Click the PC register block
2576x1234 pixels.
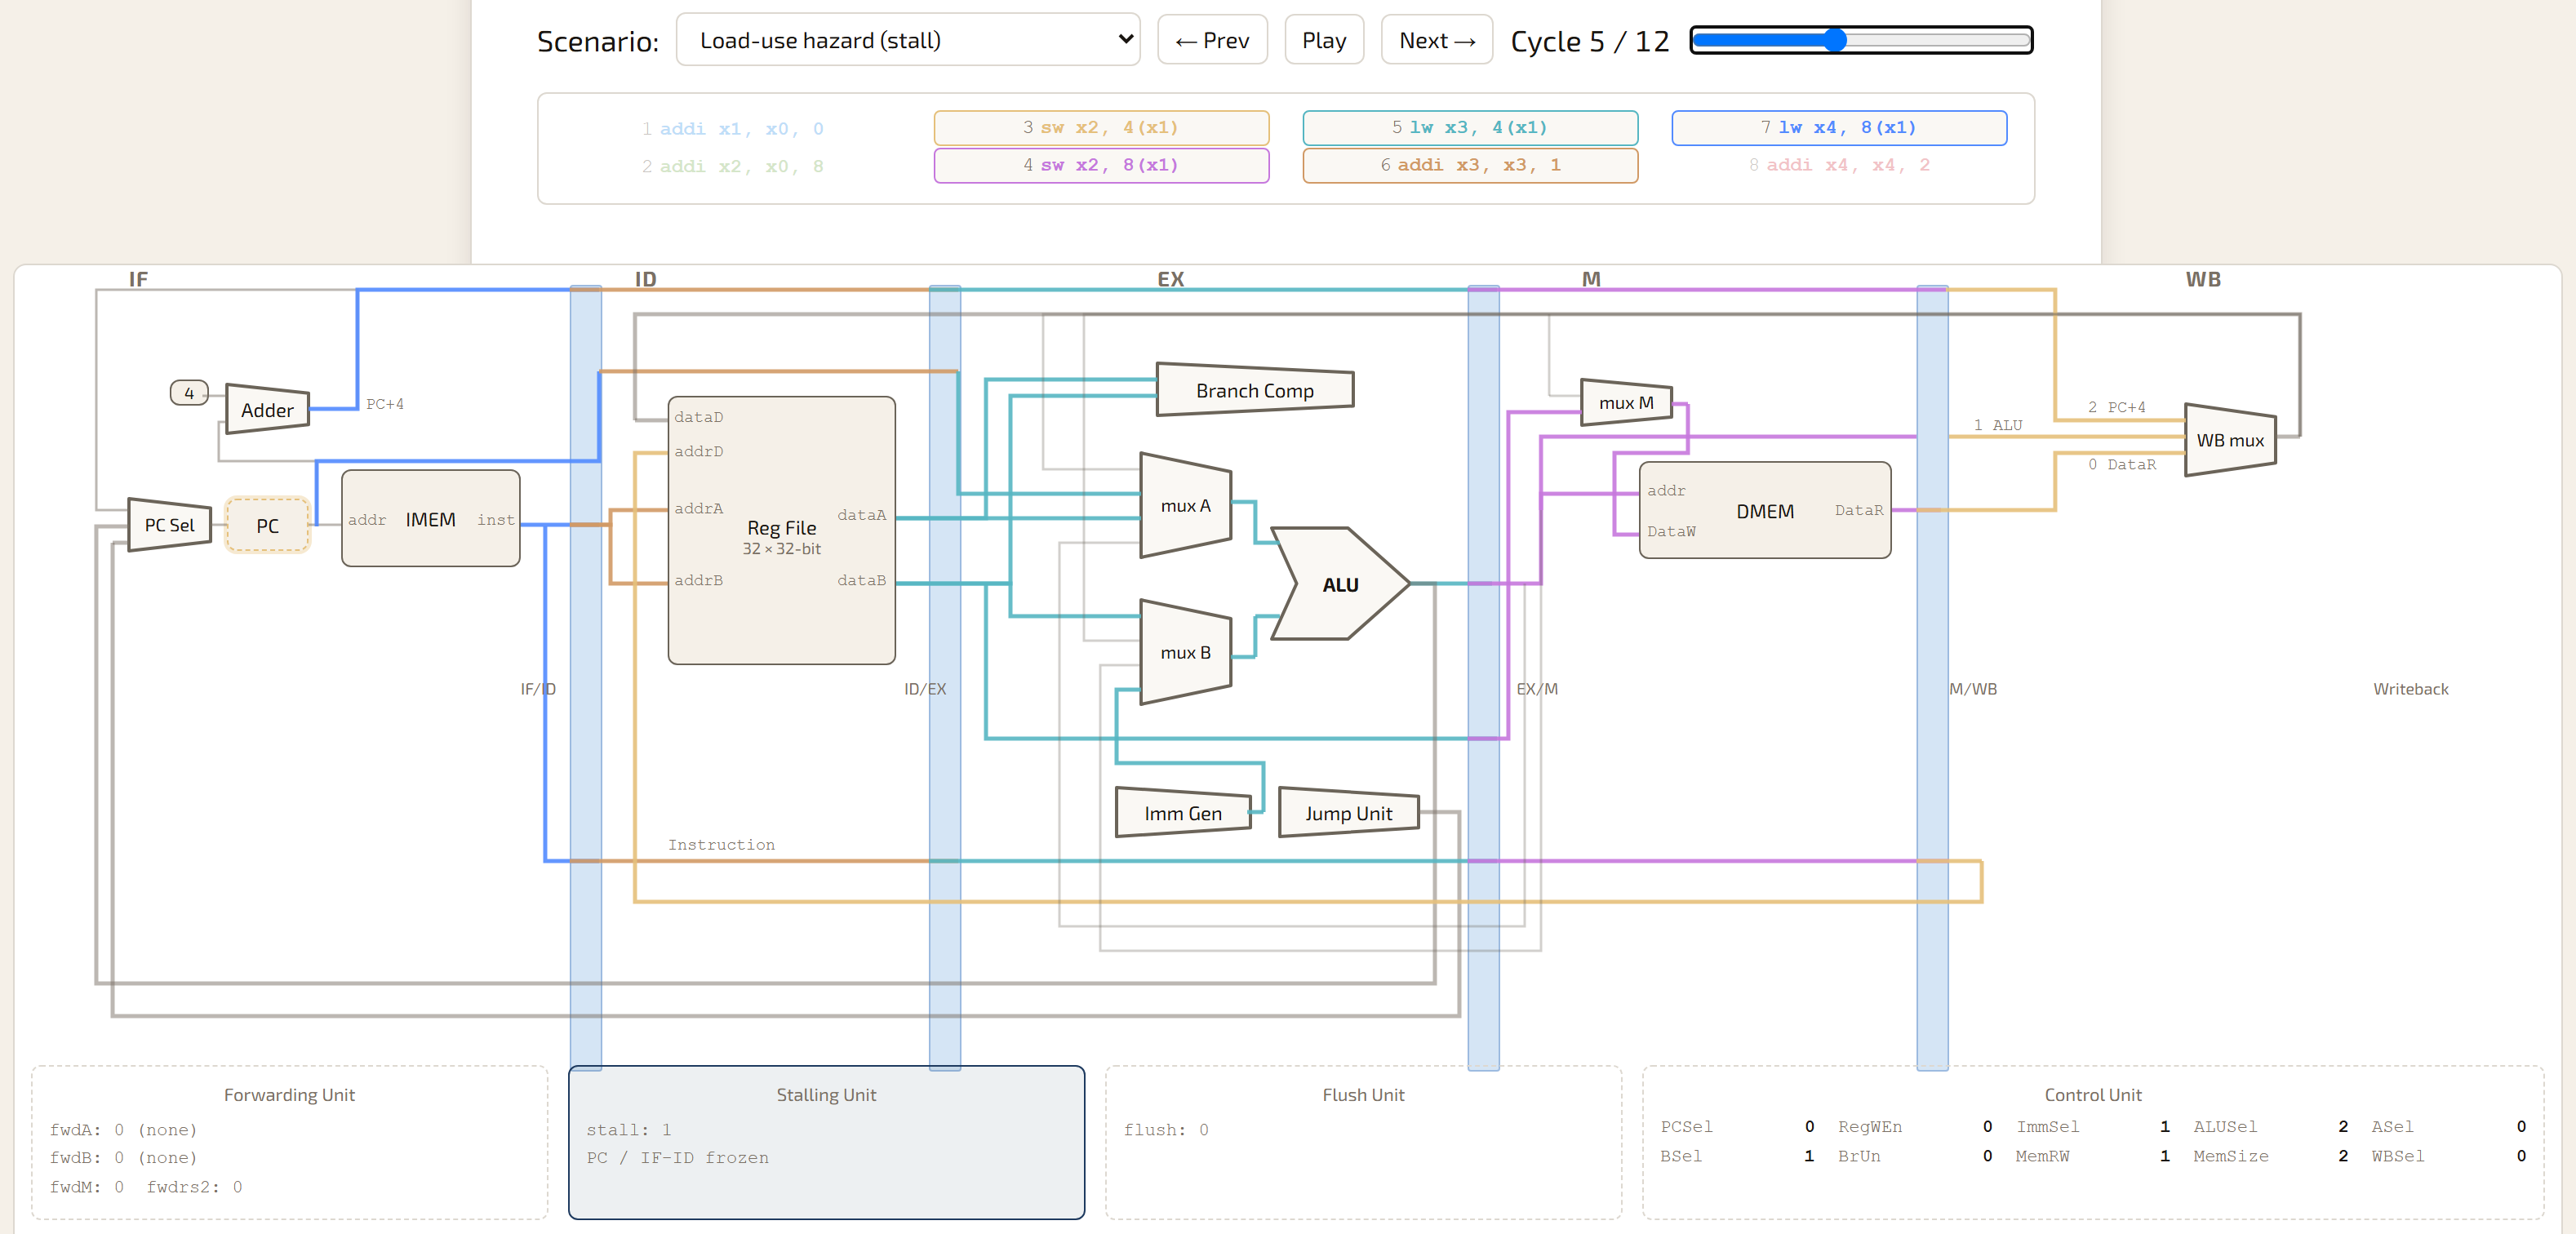coord(267,525)
